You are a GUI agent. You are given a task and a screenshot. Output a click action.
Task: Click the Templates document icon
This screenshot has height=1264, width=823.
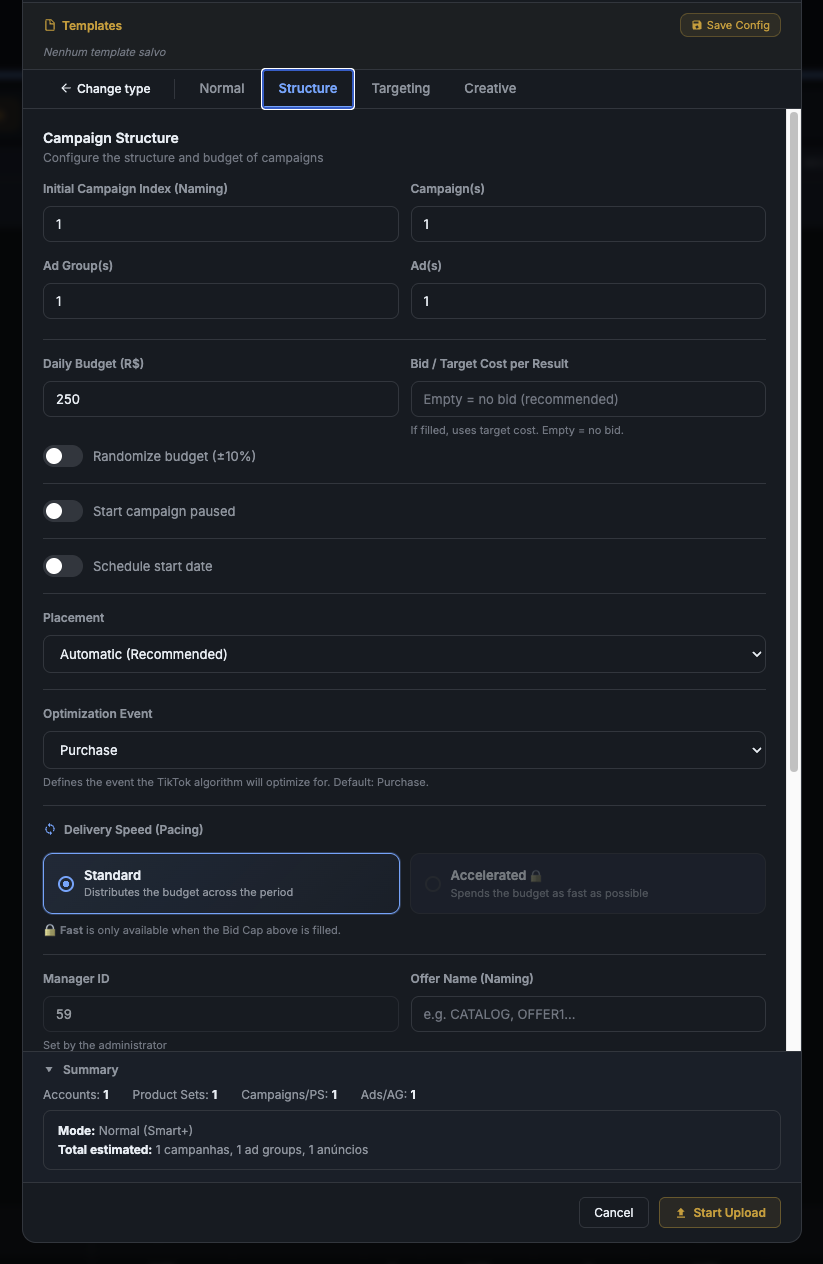pos(50,25)
